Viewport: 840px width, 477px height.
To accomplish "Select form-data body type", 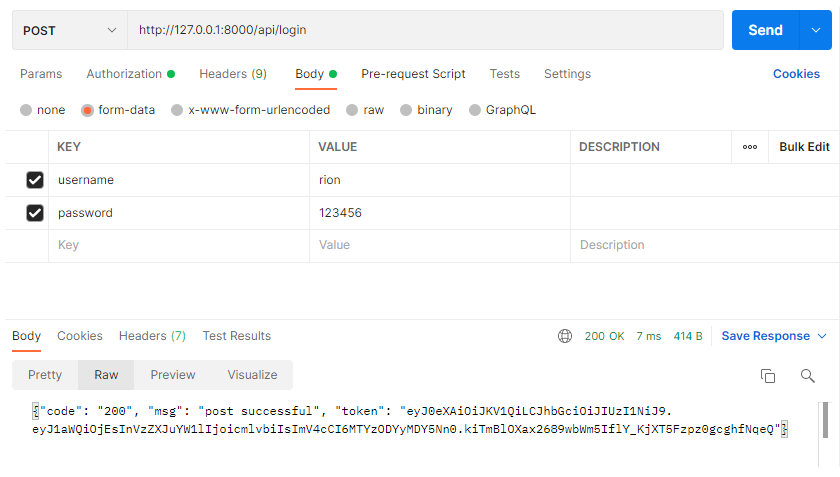I will pos(87,110).
